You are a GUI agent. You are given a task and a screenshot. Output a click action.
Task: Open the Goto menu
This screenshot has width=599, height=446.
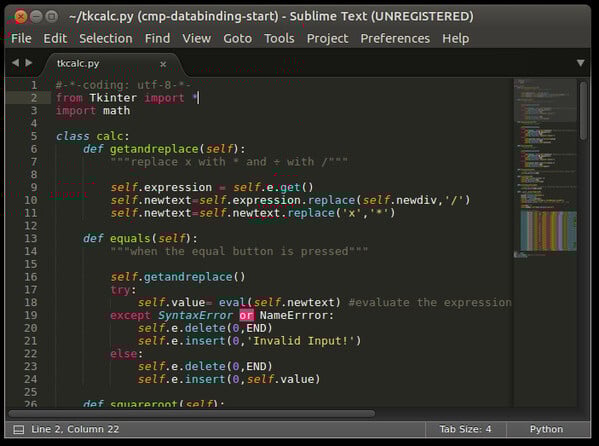[x=238, y=38]
